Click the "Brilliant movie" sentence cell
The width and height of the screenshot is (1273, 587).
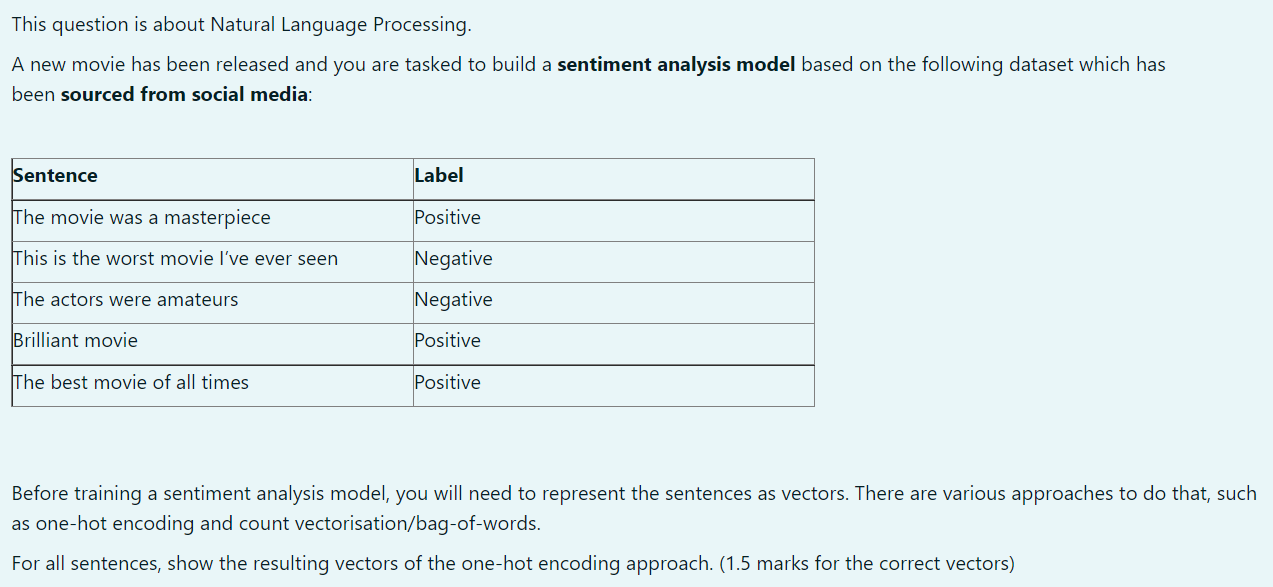[x=76, y=341]
